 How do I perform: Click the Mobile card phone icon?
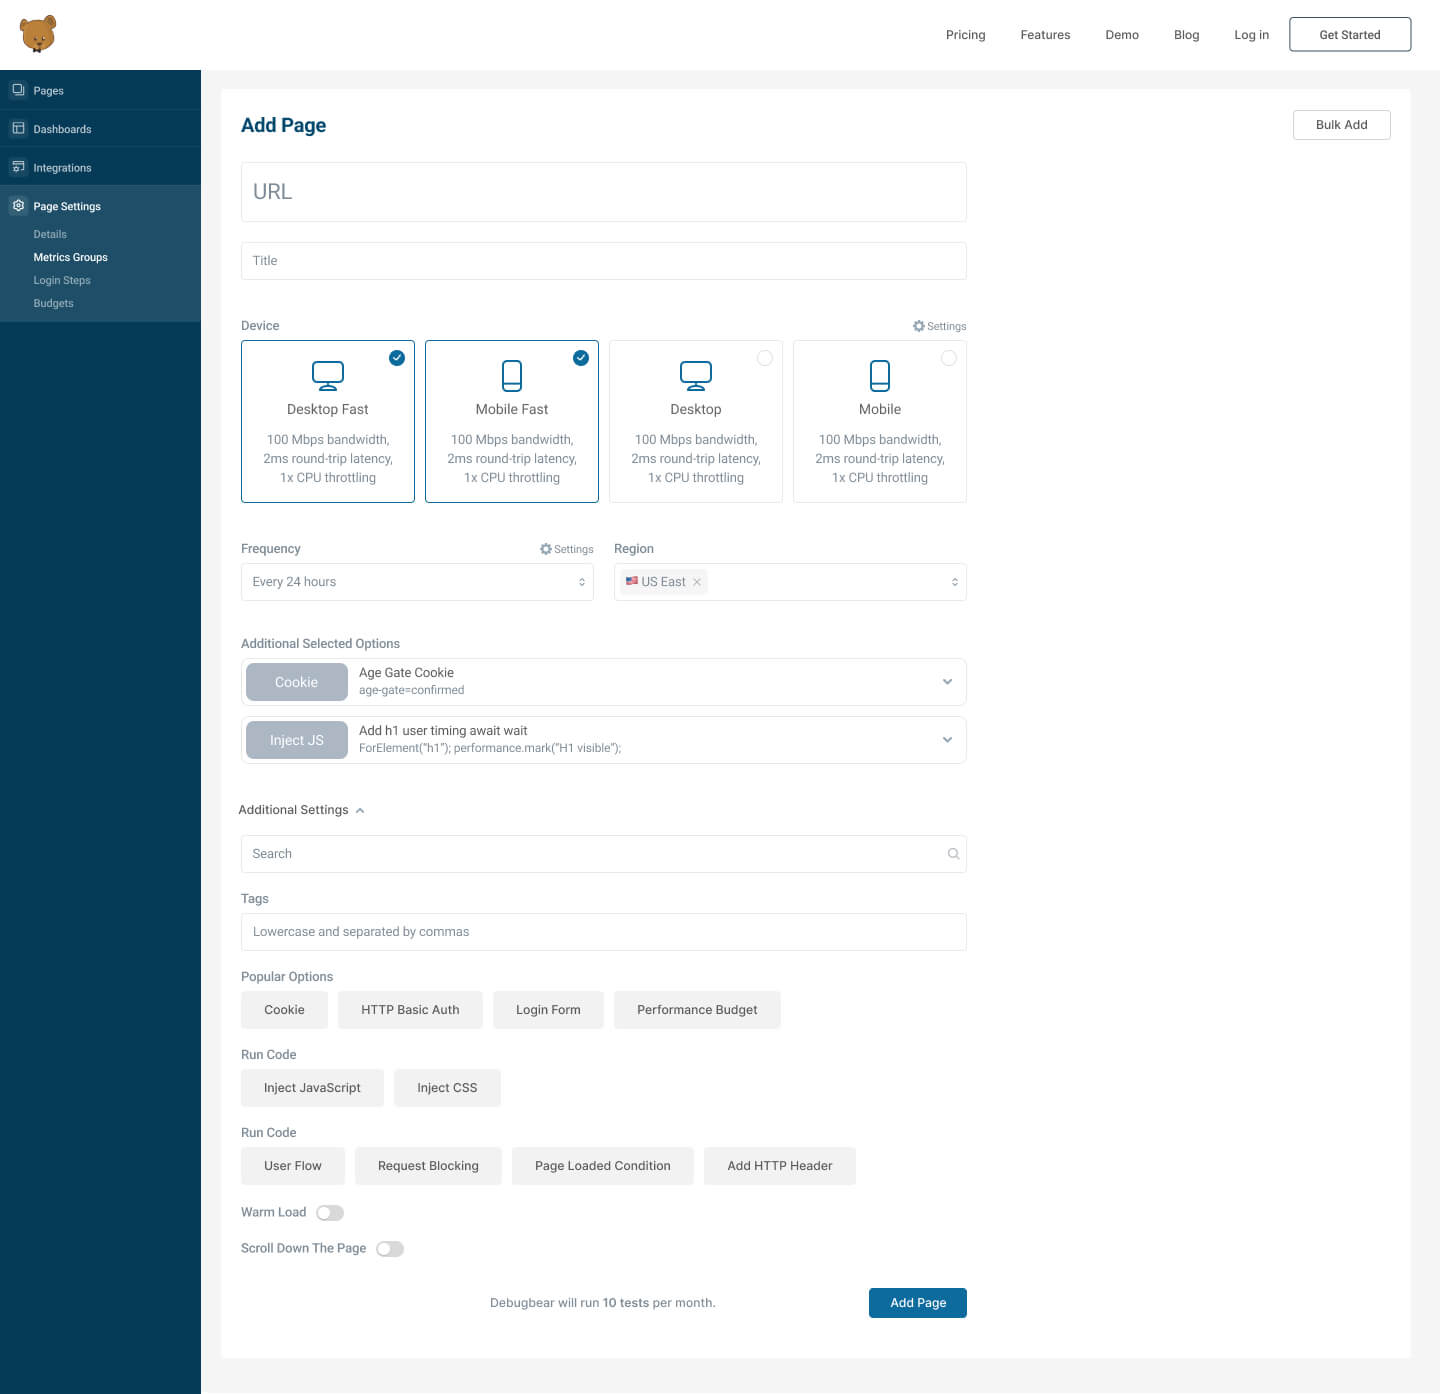pyautogui.click(x=880, y=376)
